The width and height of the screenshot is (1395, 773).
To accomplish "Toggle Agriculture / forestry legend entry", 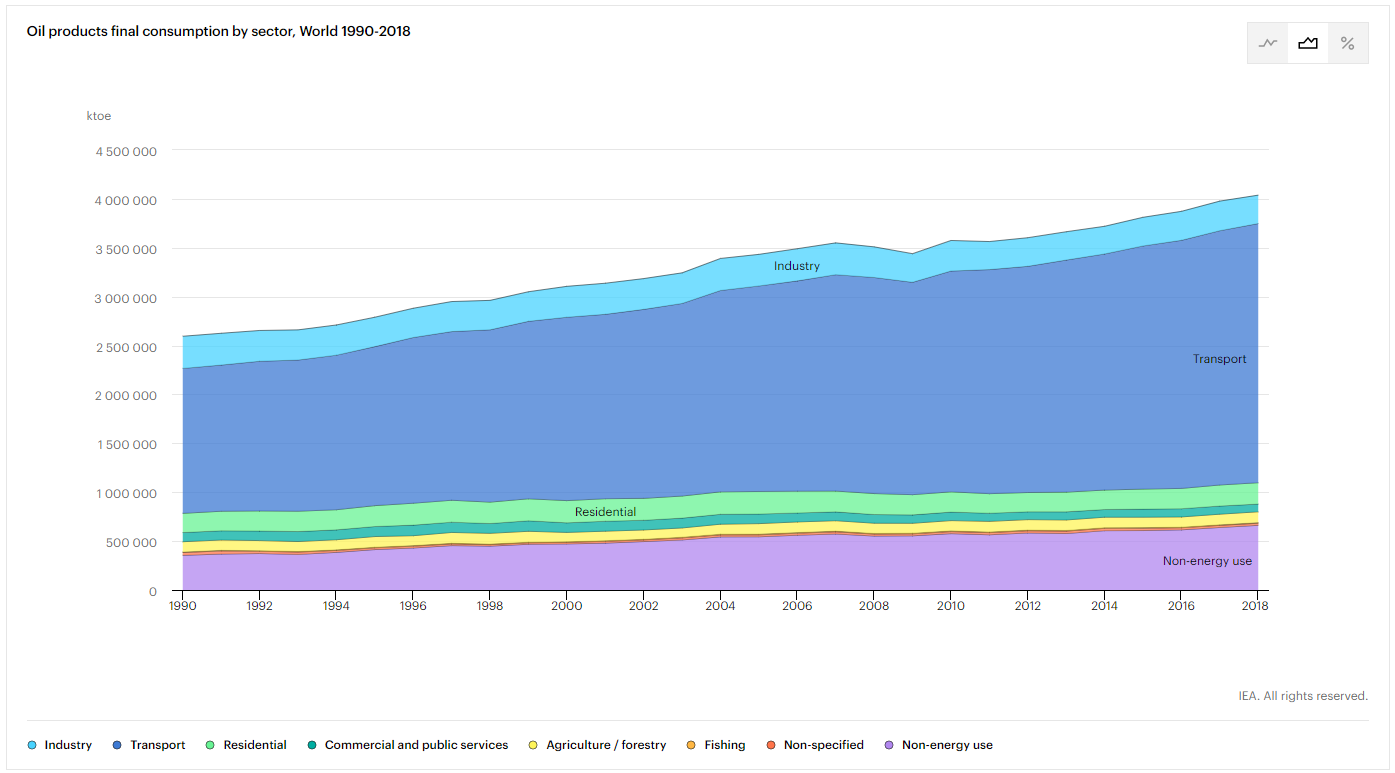I will [x=597, y=745].
